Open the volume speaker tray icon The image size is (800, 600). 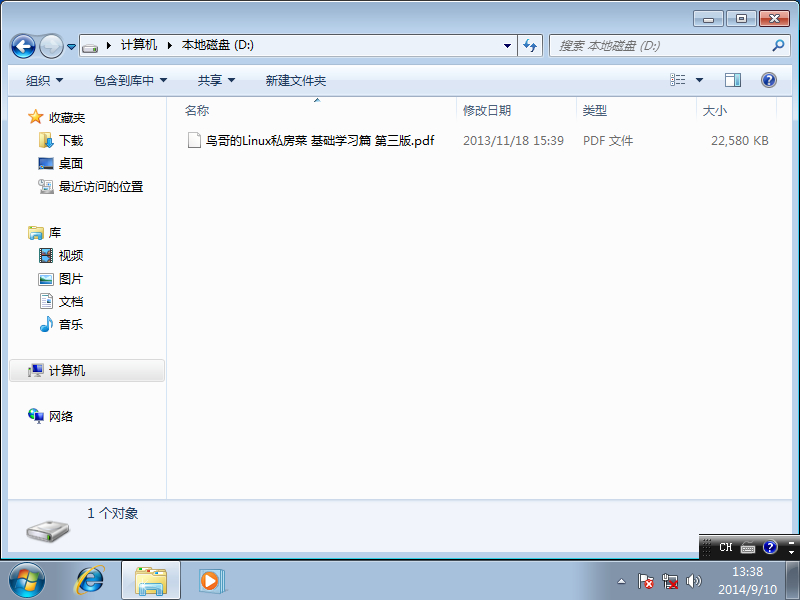click(694, 581)
